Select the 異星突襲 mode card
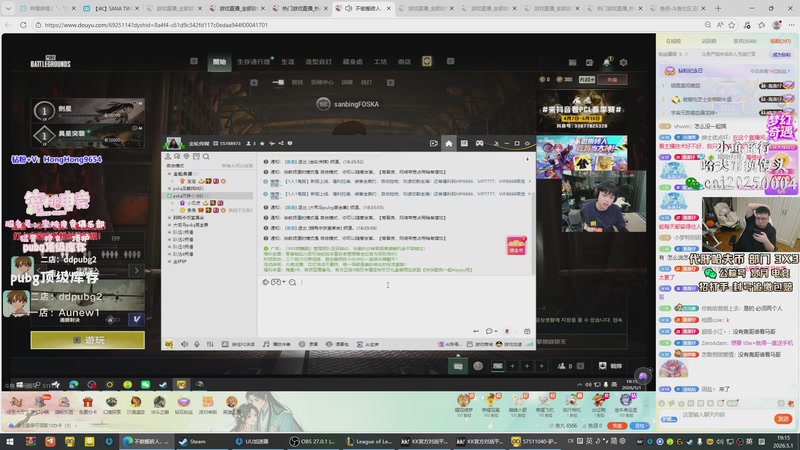The width and height of the screenshot is (800, 450). pyautogui.click(x=88, y=135)
